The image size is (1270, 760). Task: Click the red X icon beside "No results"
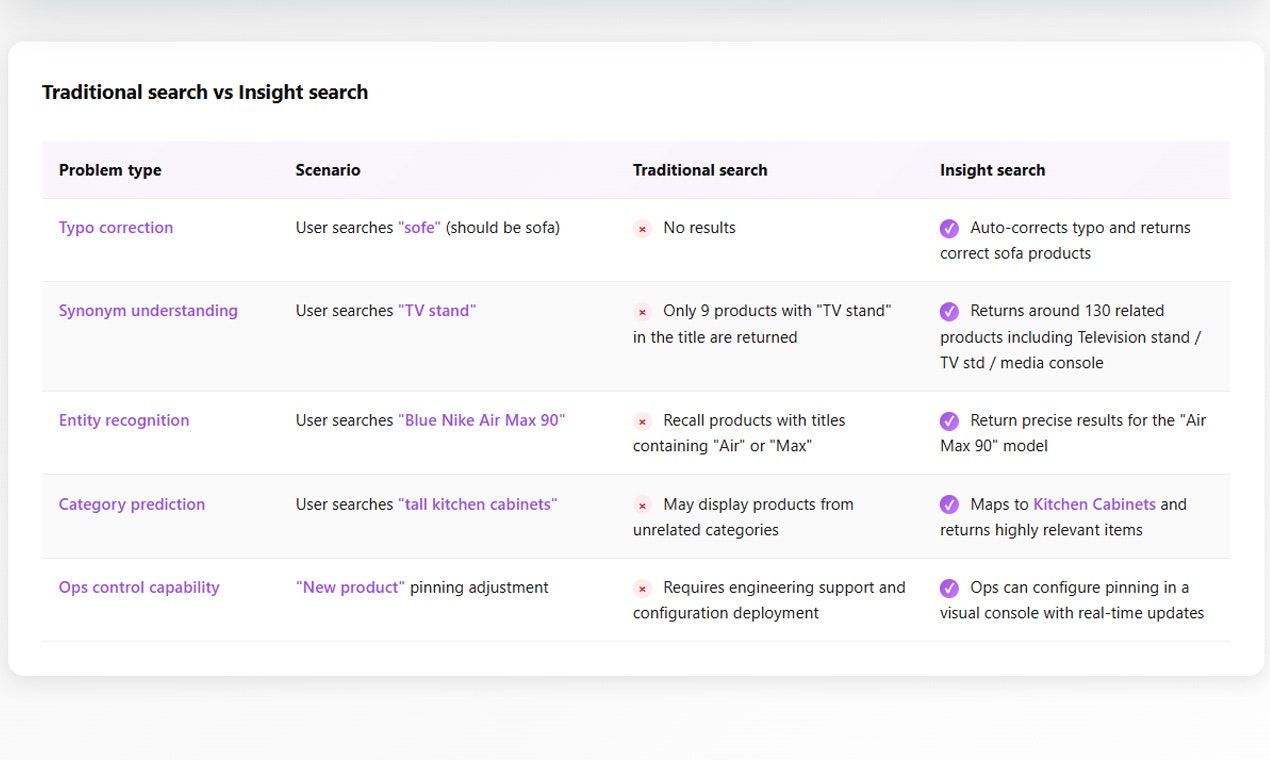[641, 228]
